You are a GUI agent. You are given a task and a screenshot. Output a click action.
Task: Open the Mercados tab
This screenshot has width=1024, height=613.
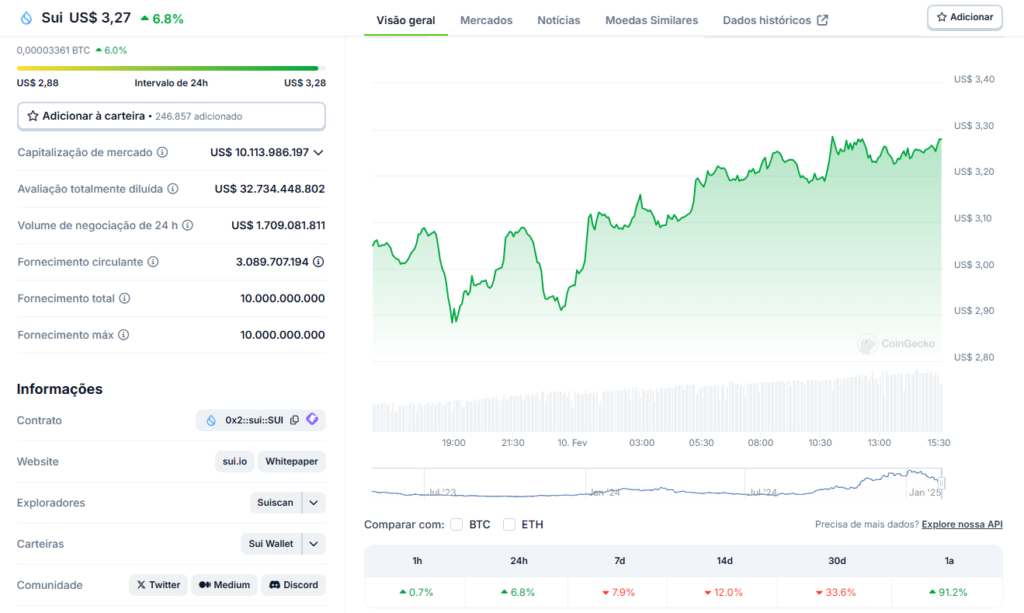[x=486, y=20]
